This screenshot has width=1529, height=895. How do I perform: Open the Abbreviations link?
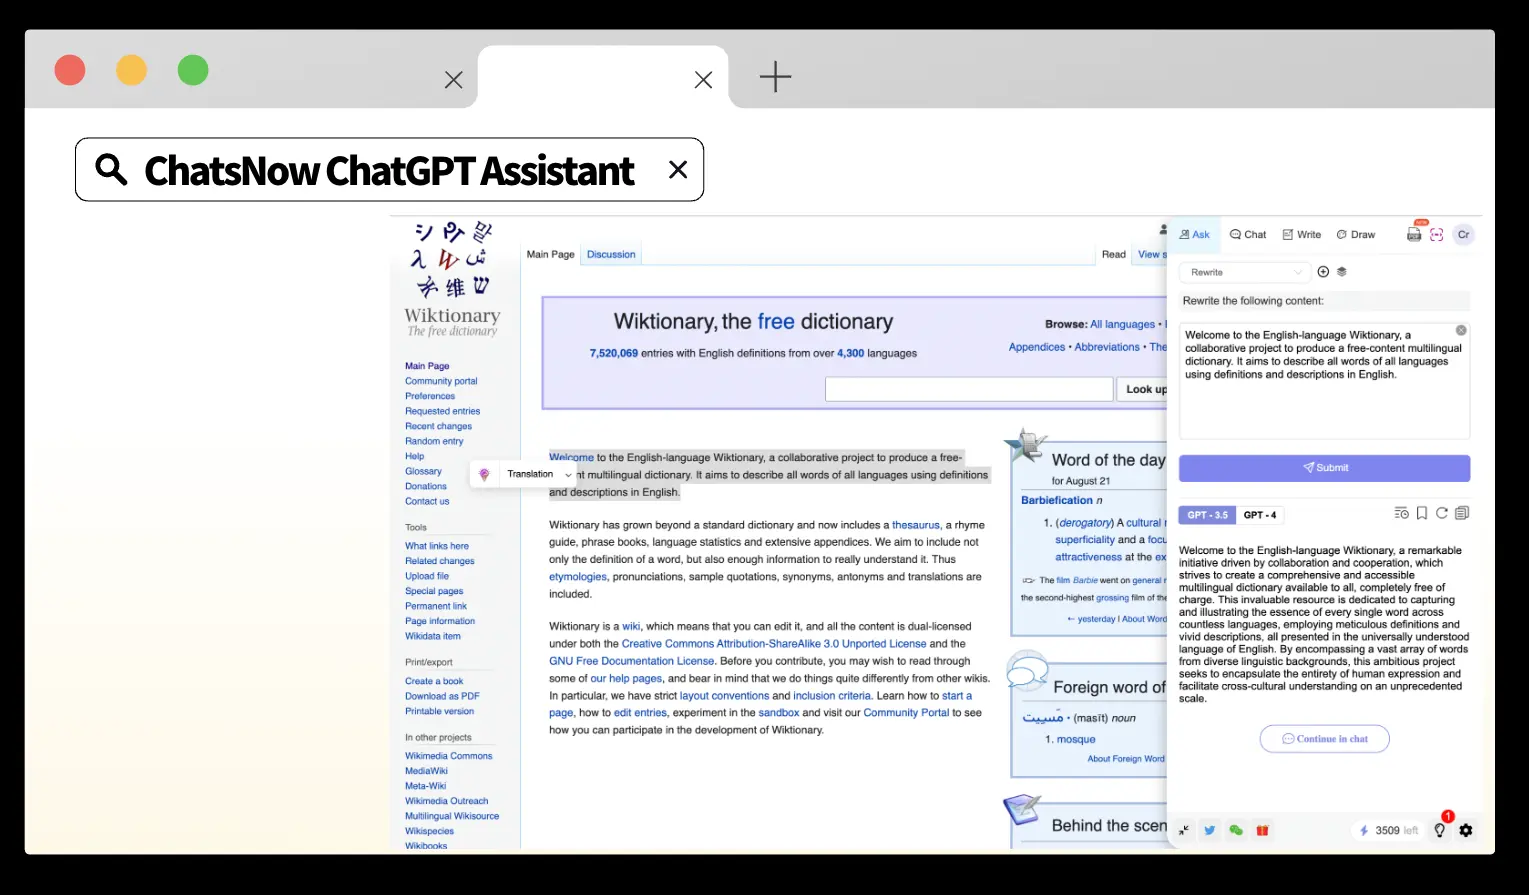click(x=1107, y=347)
